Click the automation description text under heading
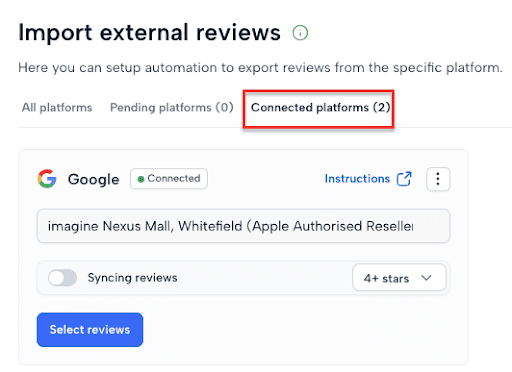Viewport: 512px width, 372px height. point(260,68)
